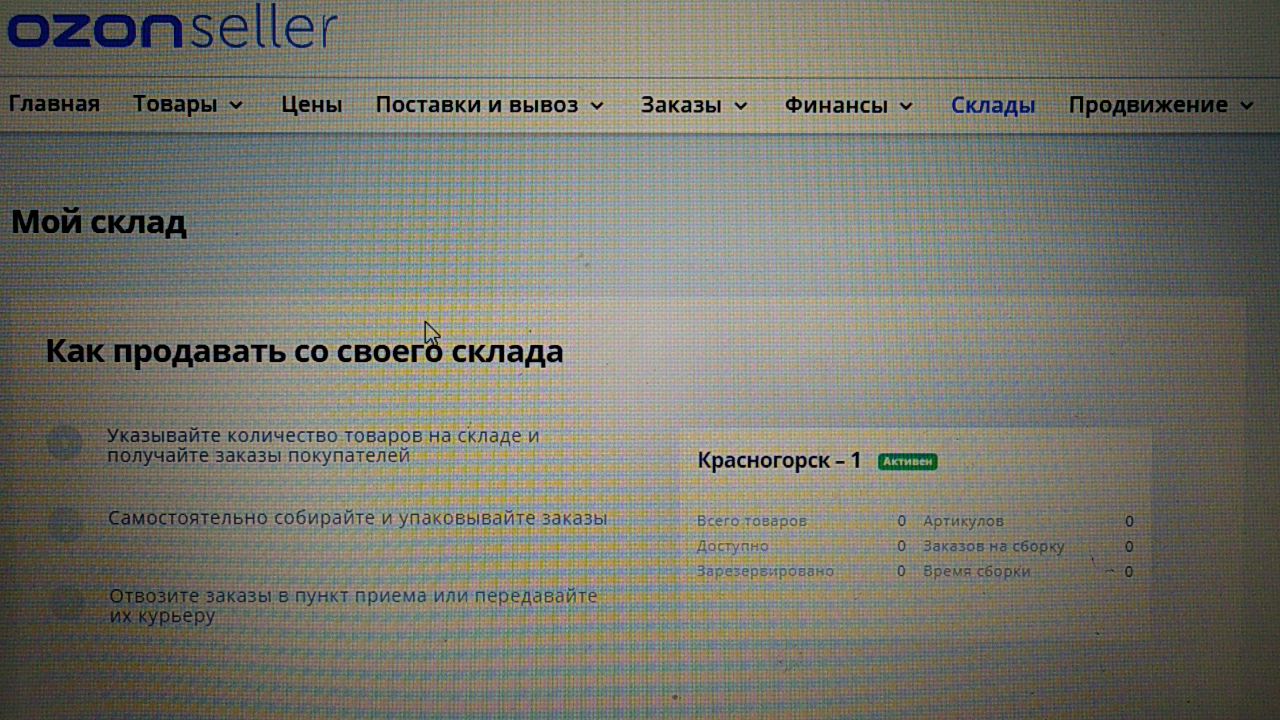Click the round icon beside Отвозите заказы
The height and width of the screenshot is (720, 1280).
pyautogui.click(x=66, y=603)
